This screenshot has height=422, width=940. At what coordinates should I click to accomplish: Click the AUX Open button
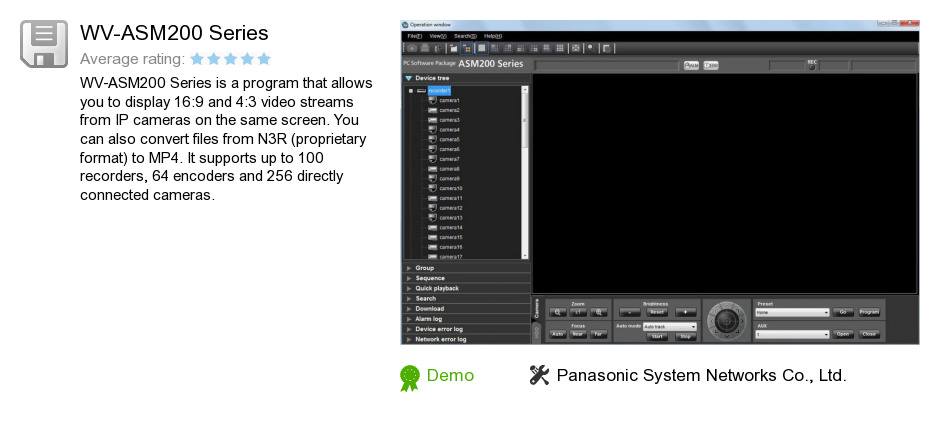tap(843, 334)
